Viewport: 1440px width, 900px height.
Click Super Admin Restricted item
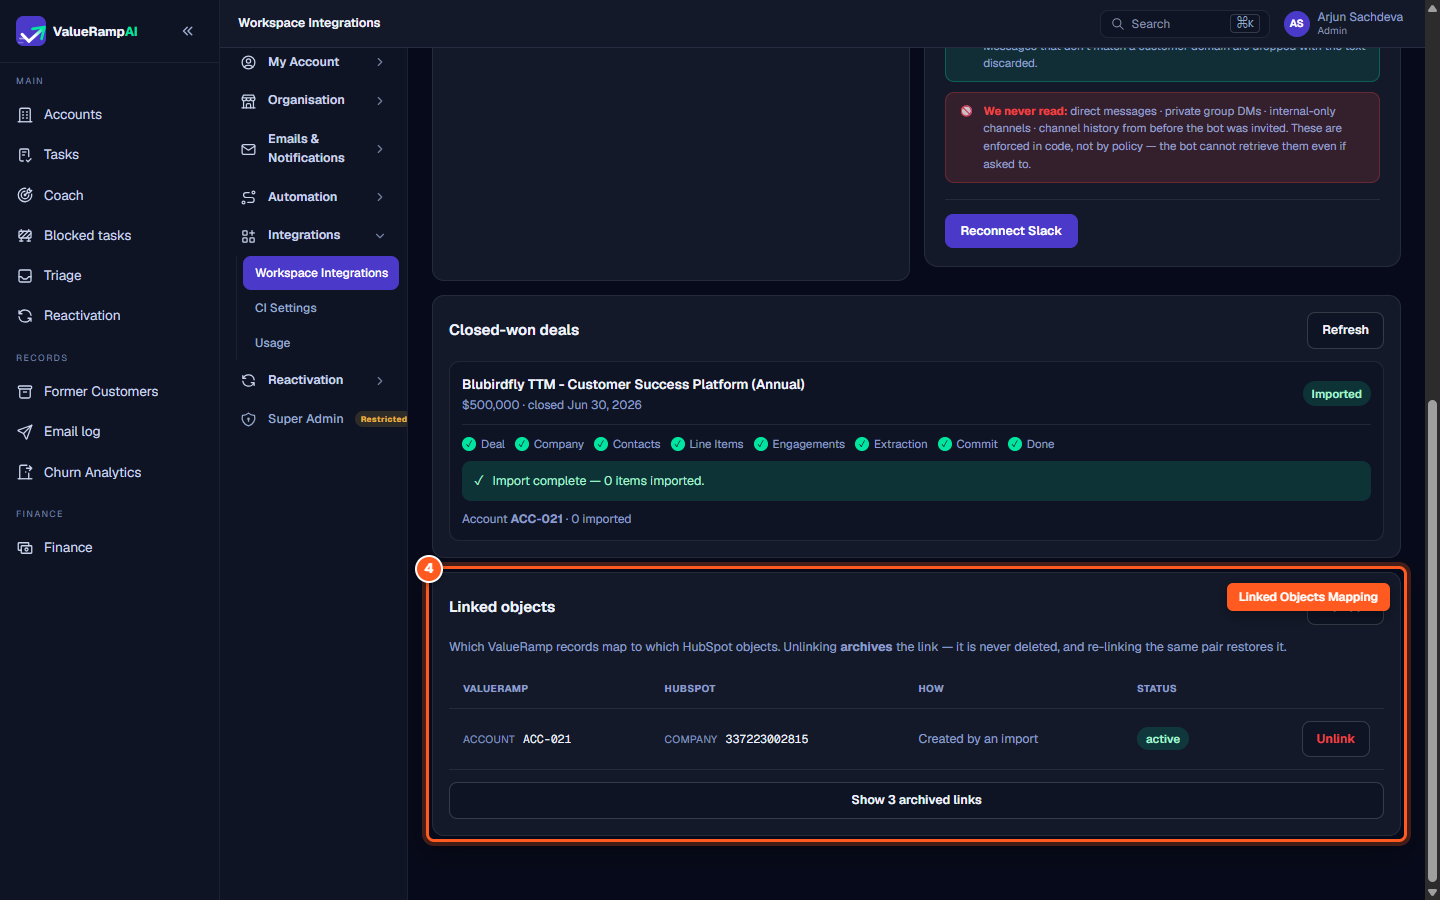pyautogui.click(x=324, y=420)
